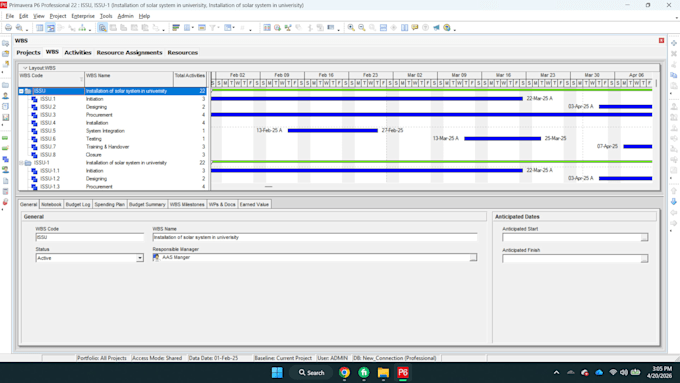This screenshot has width=680, height=383.
Task: Click the Windows Start button
Action: [x=277, y=373]
